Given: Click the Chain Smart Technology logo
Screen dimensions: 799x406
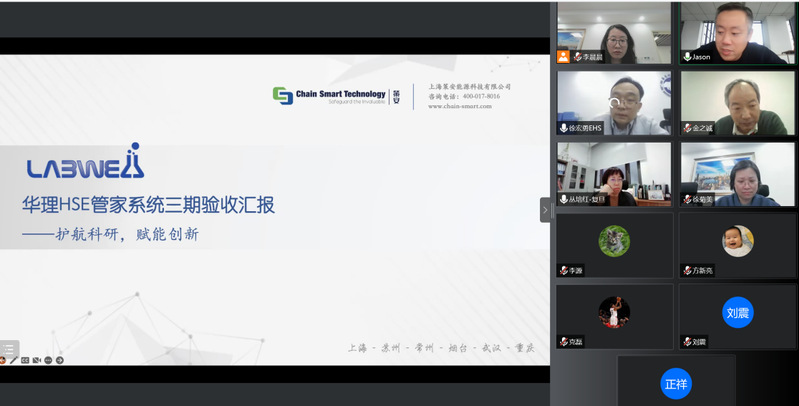Looking at the screenshot, I should pyautogui.click(x=336, y=96).
